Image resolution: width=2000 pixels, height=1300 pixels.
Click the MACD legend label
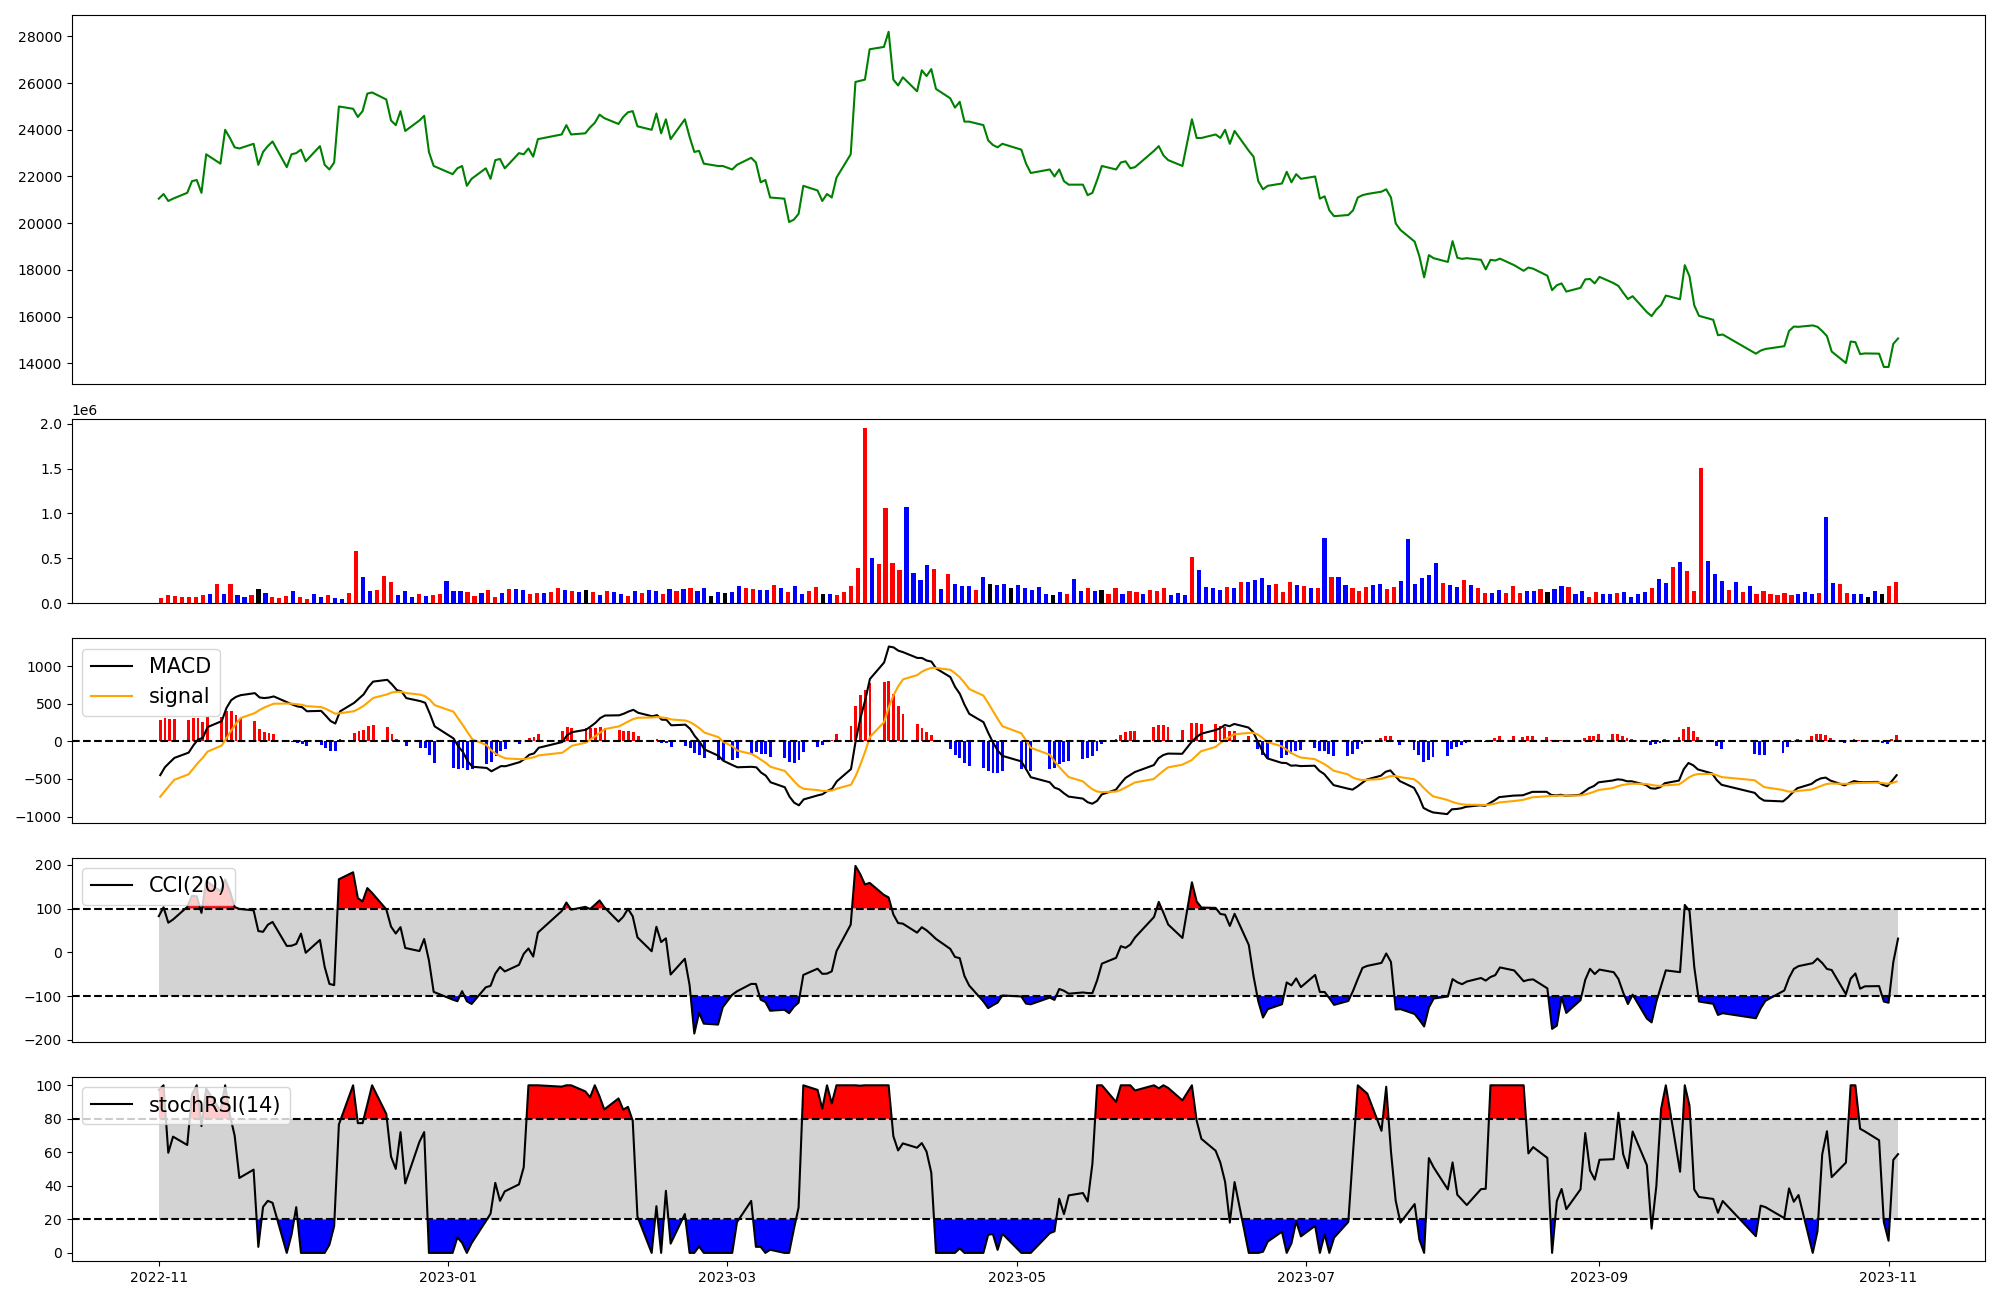[x=179, y=666]
